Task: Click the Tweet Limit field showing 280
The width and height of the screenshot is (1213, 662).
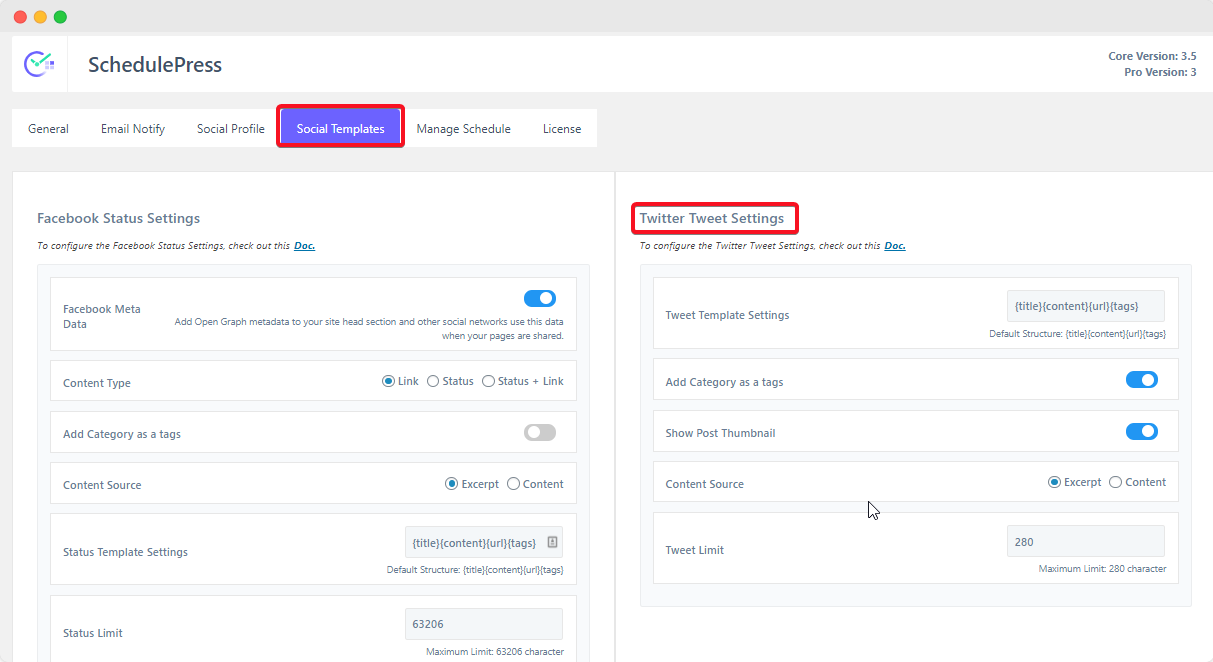Action: tap(1086, 541)
